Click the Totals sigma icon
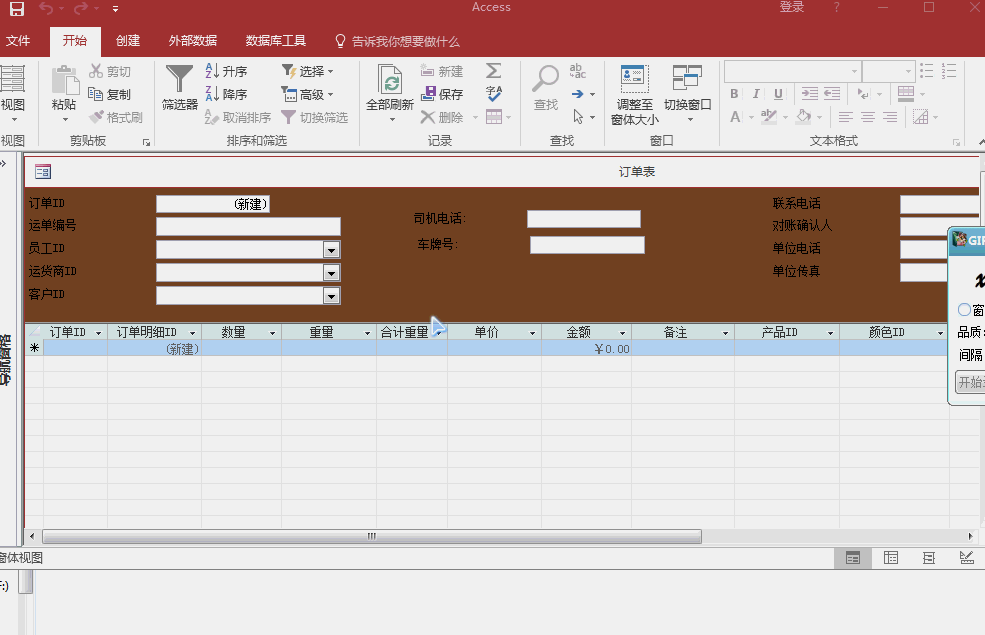The image size is (985, 635). 494,70
